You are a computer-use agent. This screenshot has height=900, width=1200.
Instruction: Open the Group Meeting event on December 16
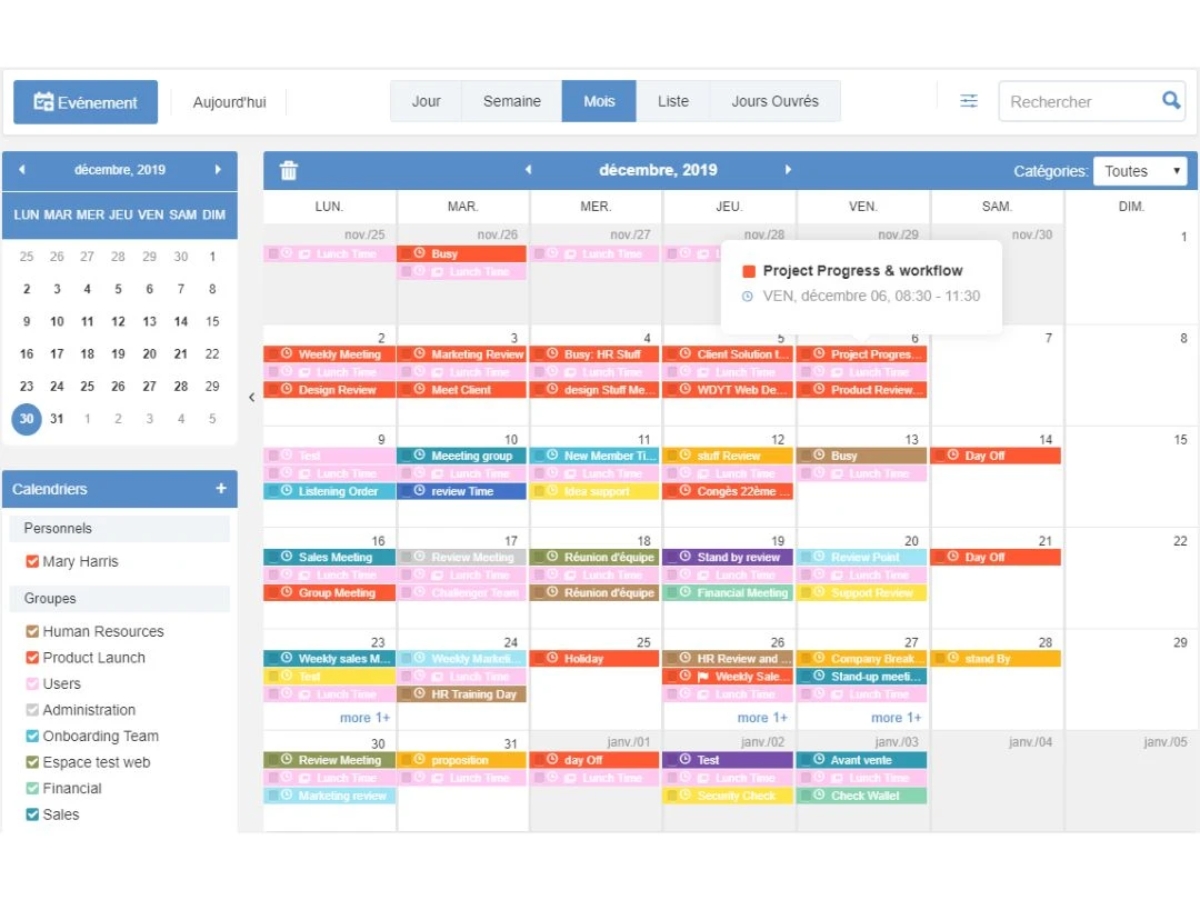point(330,593)
